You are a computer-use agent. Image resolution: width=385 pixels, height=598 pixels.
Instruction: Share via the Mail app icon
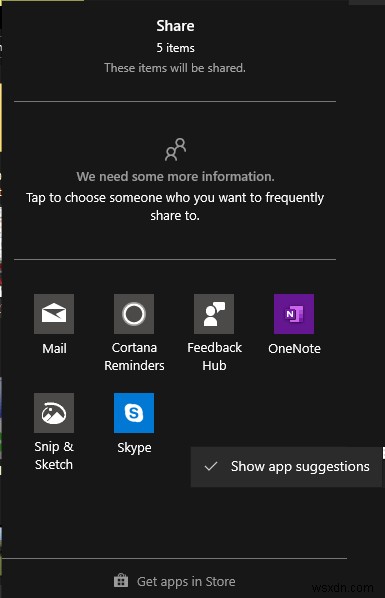(54, 314)
